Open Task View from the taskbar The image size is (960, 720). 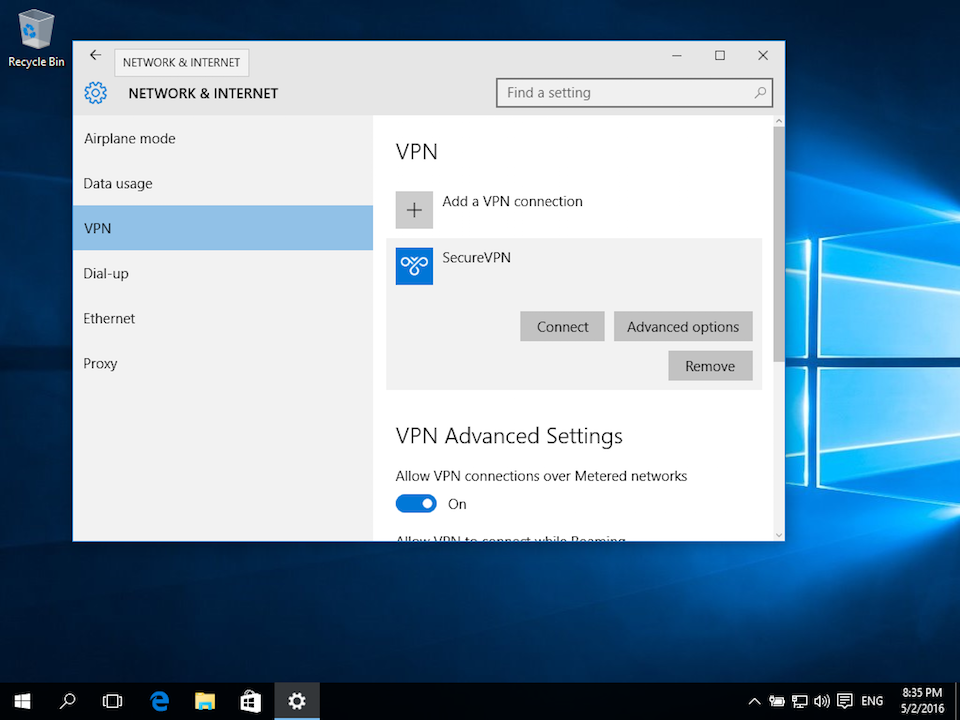click(113, 701)
